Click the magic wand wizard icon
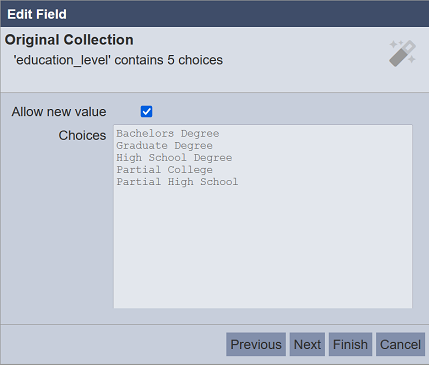This screenshot has height=365, width=429. tap(402, 53)
